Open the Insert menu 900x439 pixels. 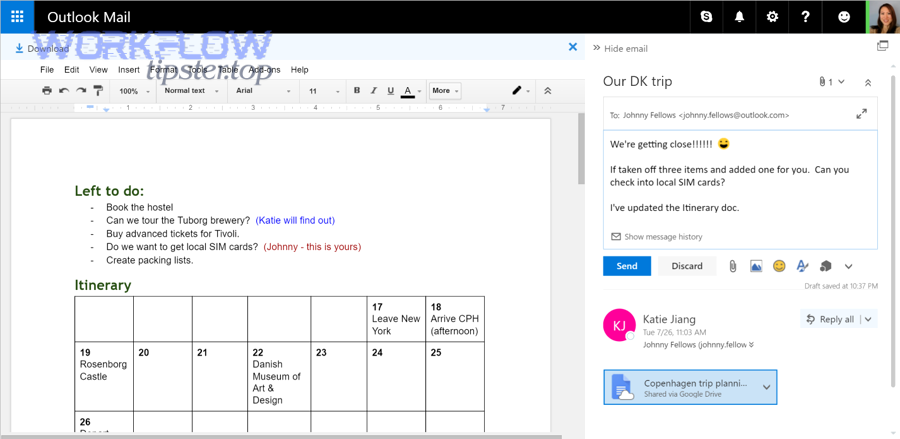129,69
